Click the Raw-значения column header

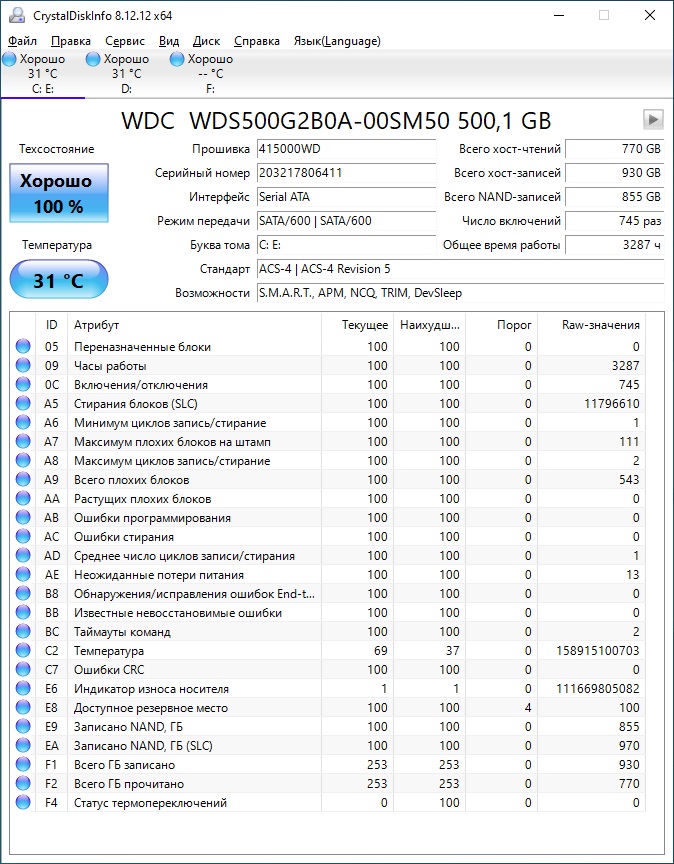[x=601, y=325]
